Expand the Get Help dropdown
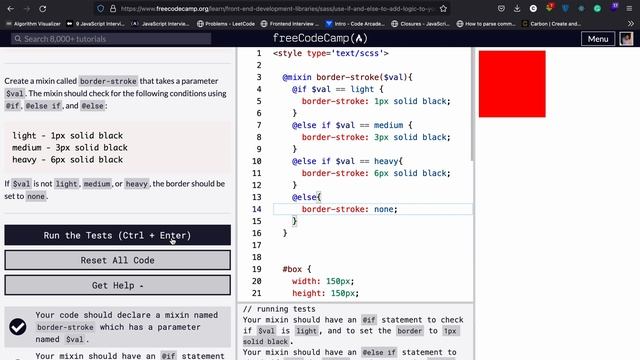The height and width of the screenshot is (360, 640). tap(118, 285)
